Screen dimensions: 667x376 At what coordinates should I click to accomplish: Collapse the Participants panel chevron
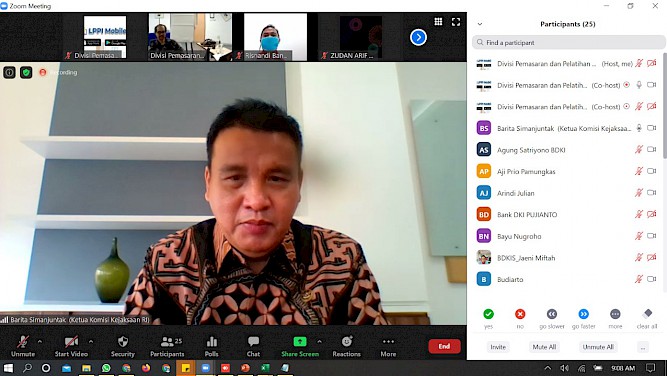point(480,24)
